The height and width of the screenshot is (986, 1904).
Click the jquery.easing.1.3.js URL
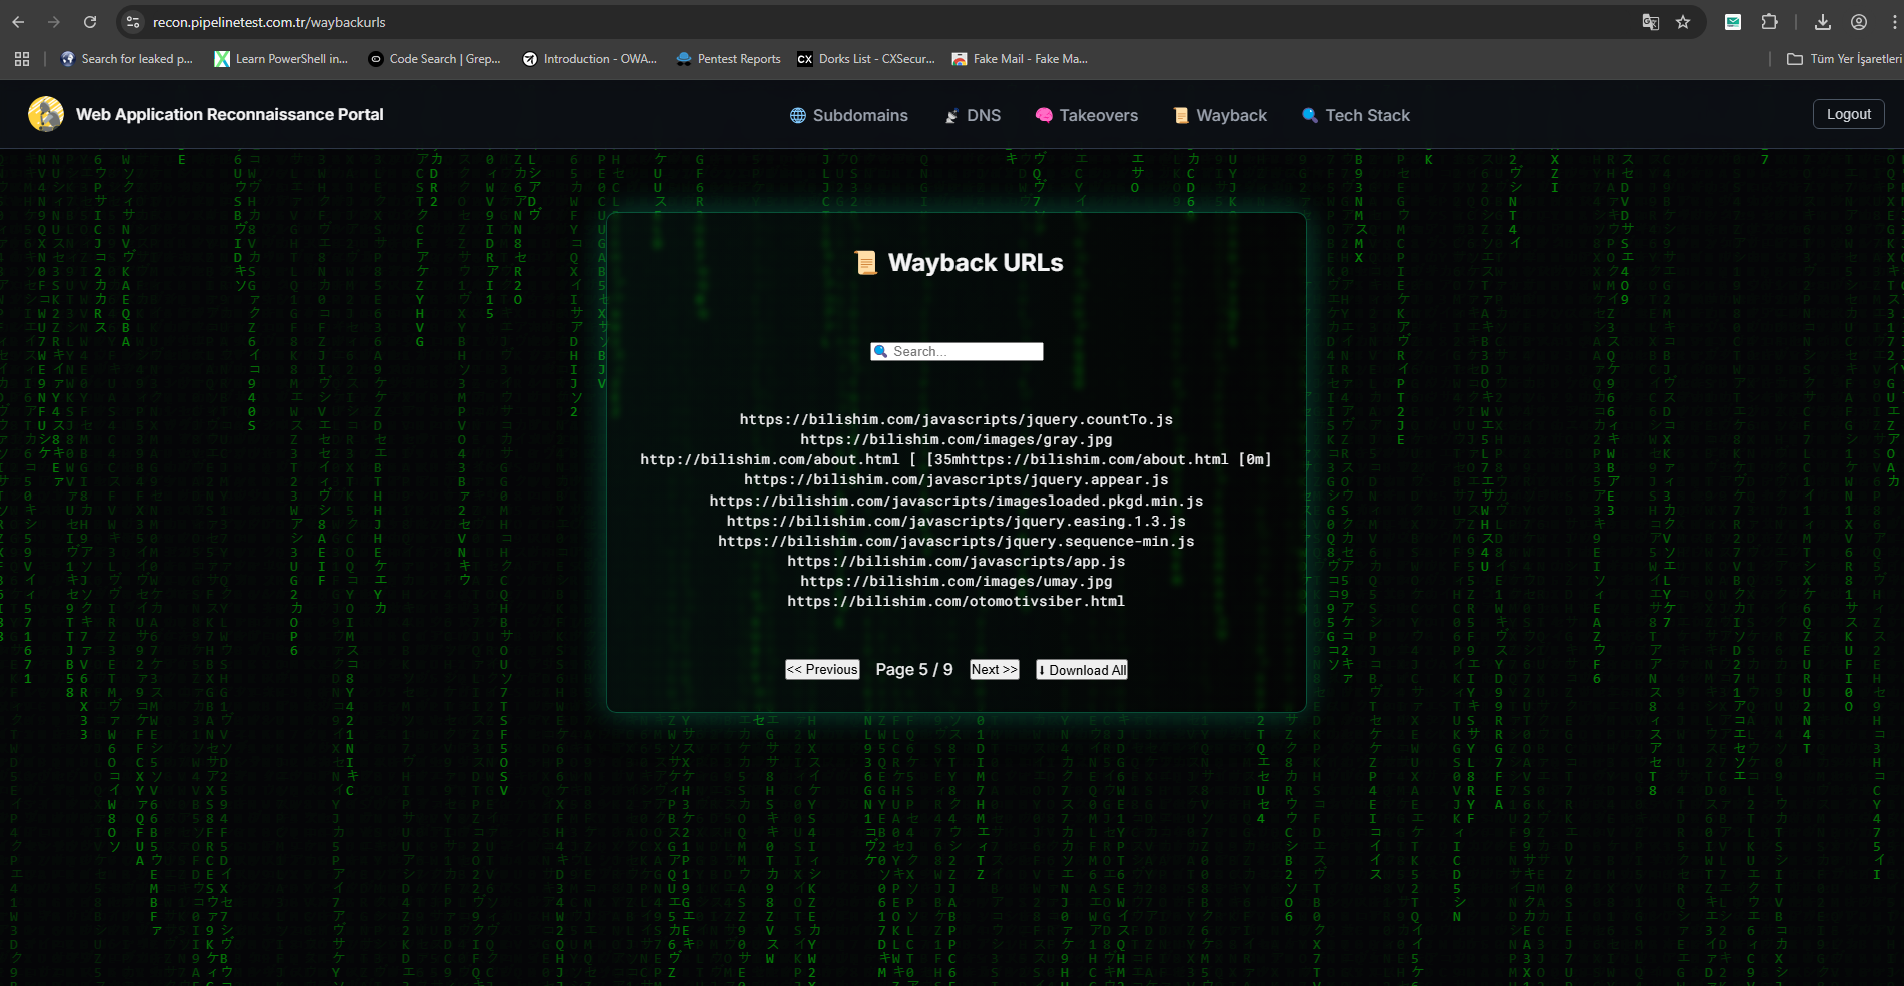(956, 521)
